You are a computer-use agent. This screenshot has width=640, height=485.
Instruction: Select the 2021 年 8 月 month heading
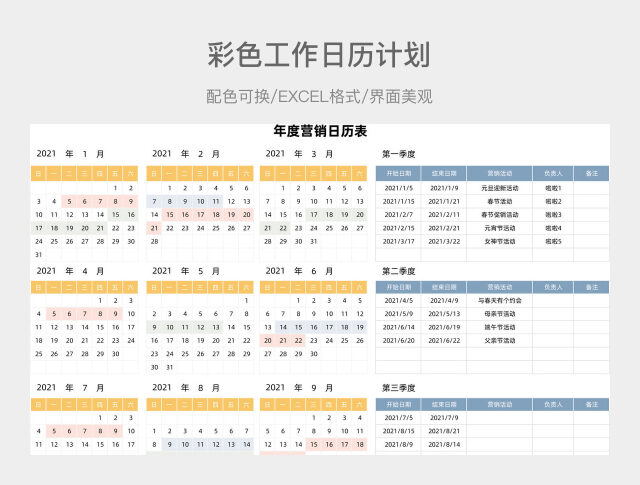186,387
